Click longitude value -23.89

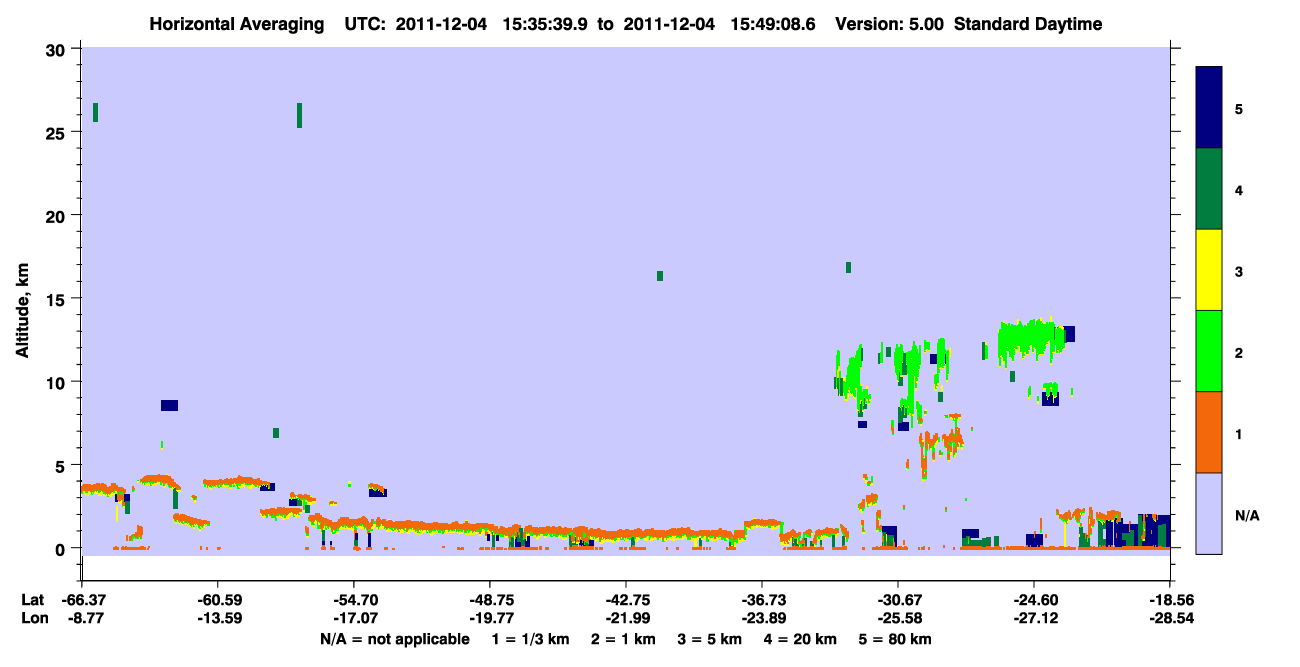[762, 618]
